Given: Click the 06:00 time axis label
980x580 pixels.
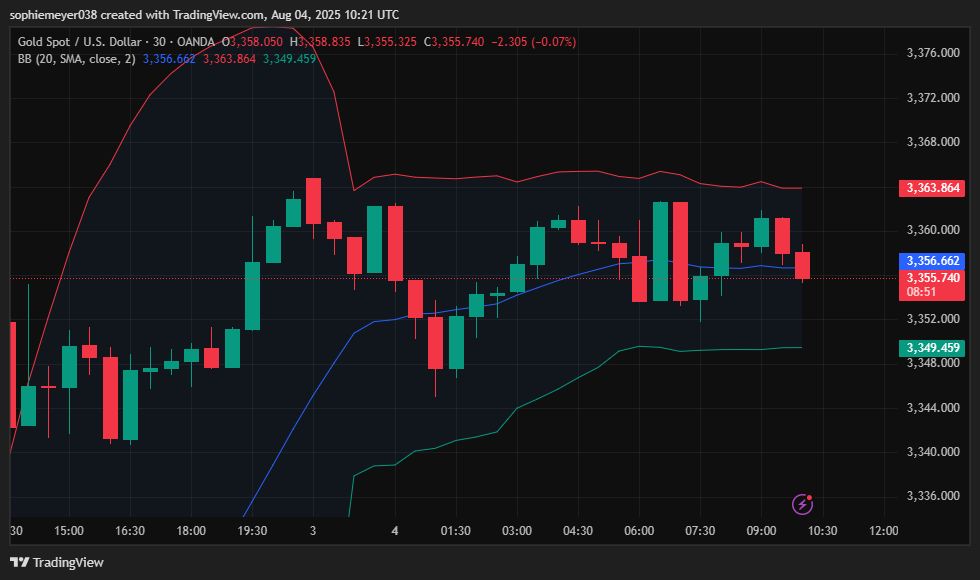Looking at the screenshot, I should 639,531.
